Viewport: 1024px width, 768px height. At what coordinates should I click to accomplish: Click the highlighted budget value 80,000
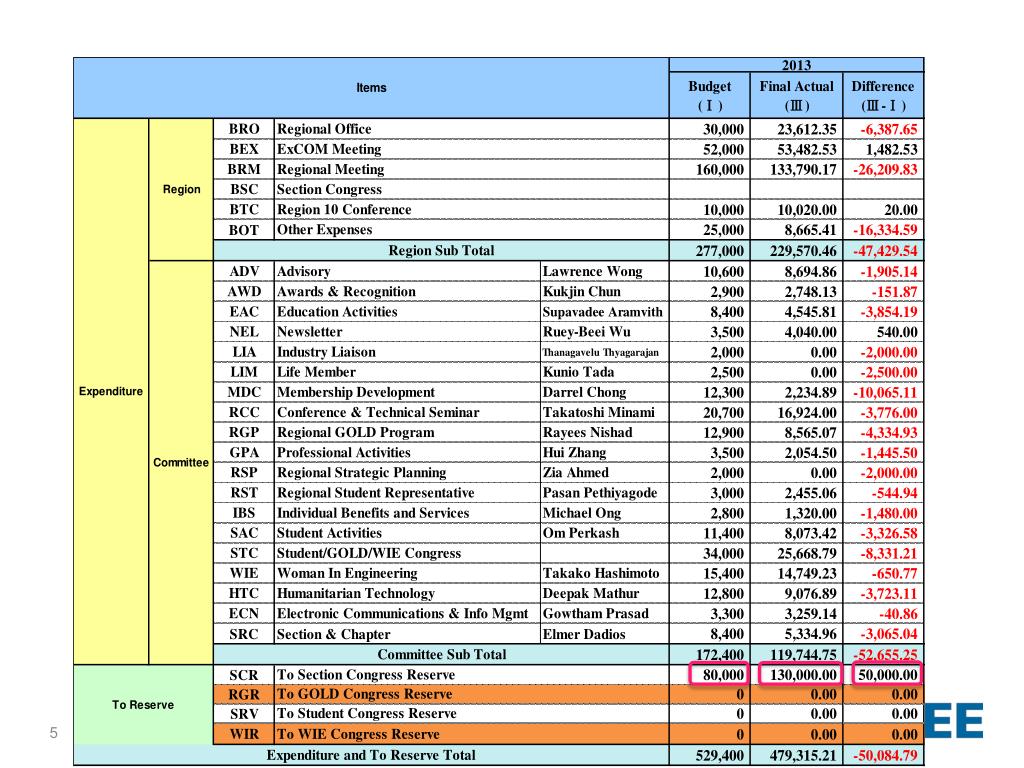coord(718,675)
